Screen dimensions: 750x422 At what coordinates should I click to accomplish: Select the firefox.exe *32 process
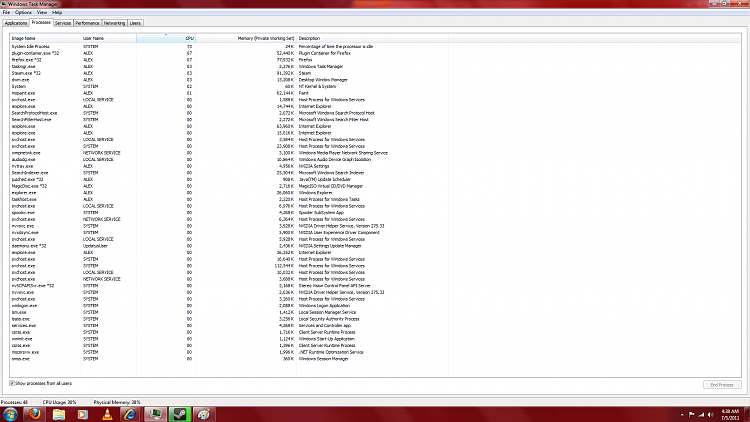[x=230, y=60]
